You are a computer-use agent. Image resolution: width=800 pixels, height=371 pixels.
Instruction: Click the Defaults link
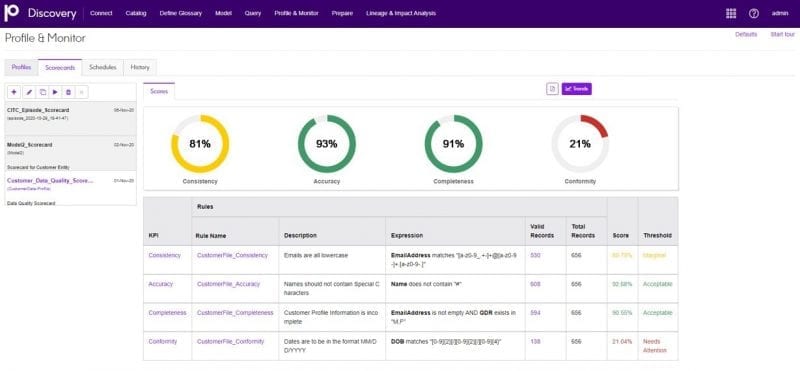(746, 35)
